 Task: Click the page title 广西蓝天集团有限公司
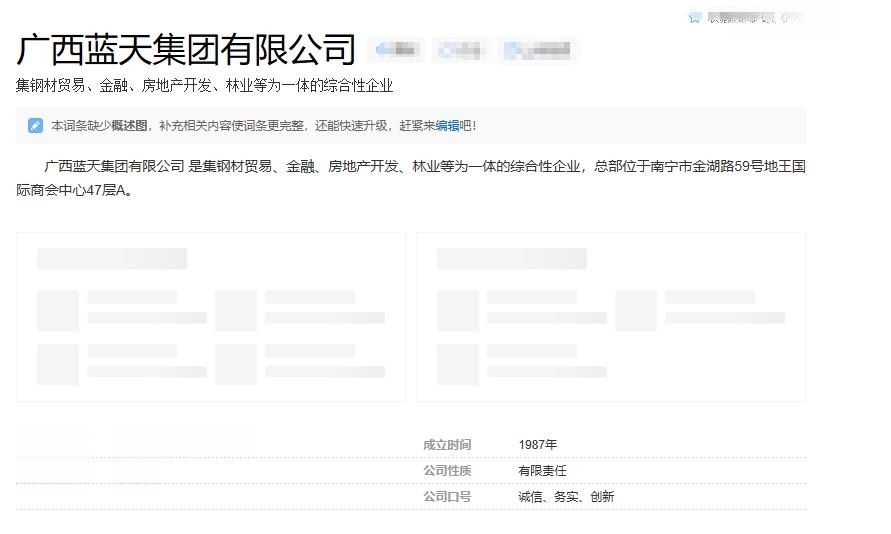[186, 50]
